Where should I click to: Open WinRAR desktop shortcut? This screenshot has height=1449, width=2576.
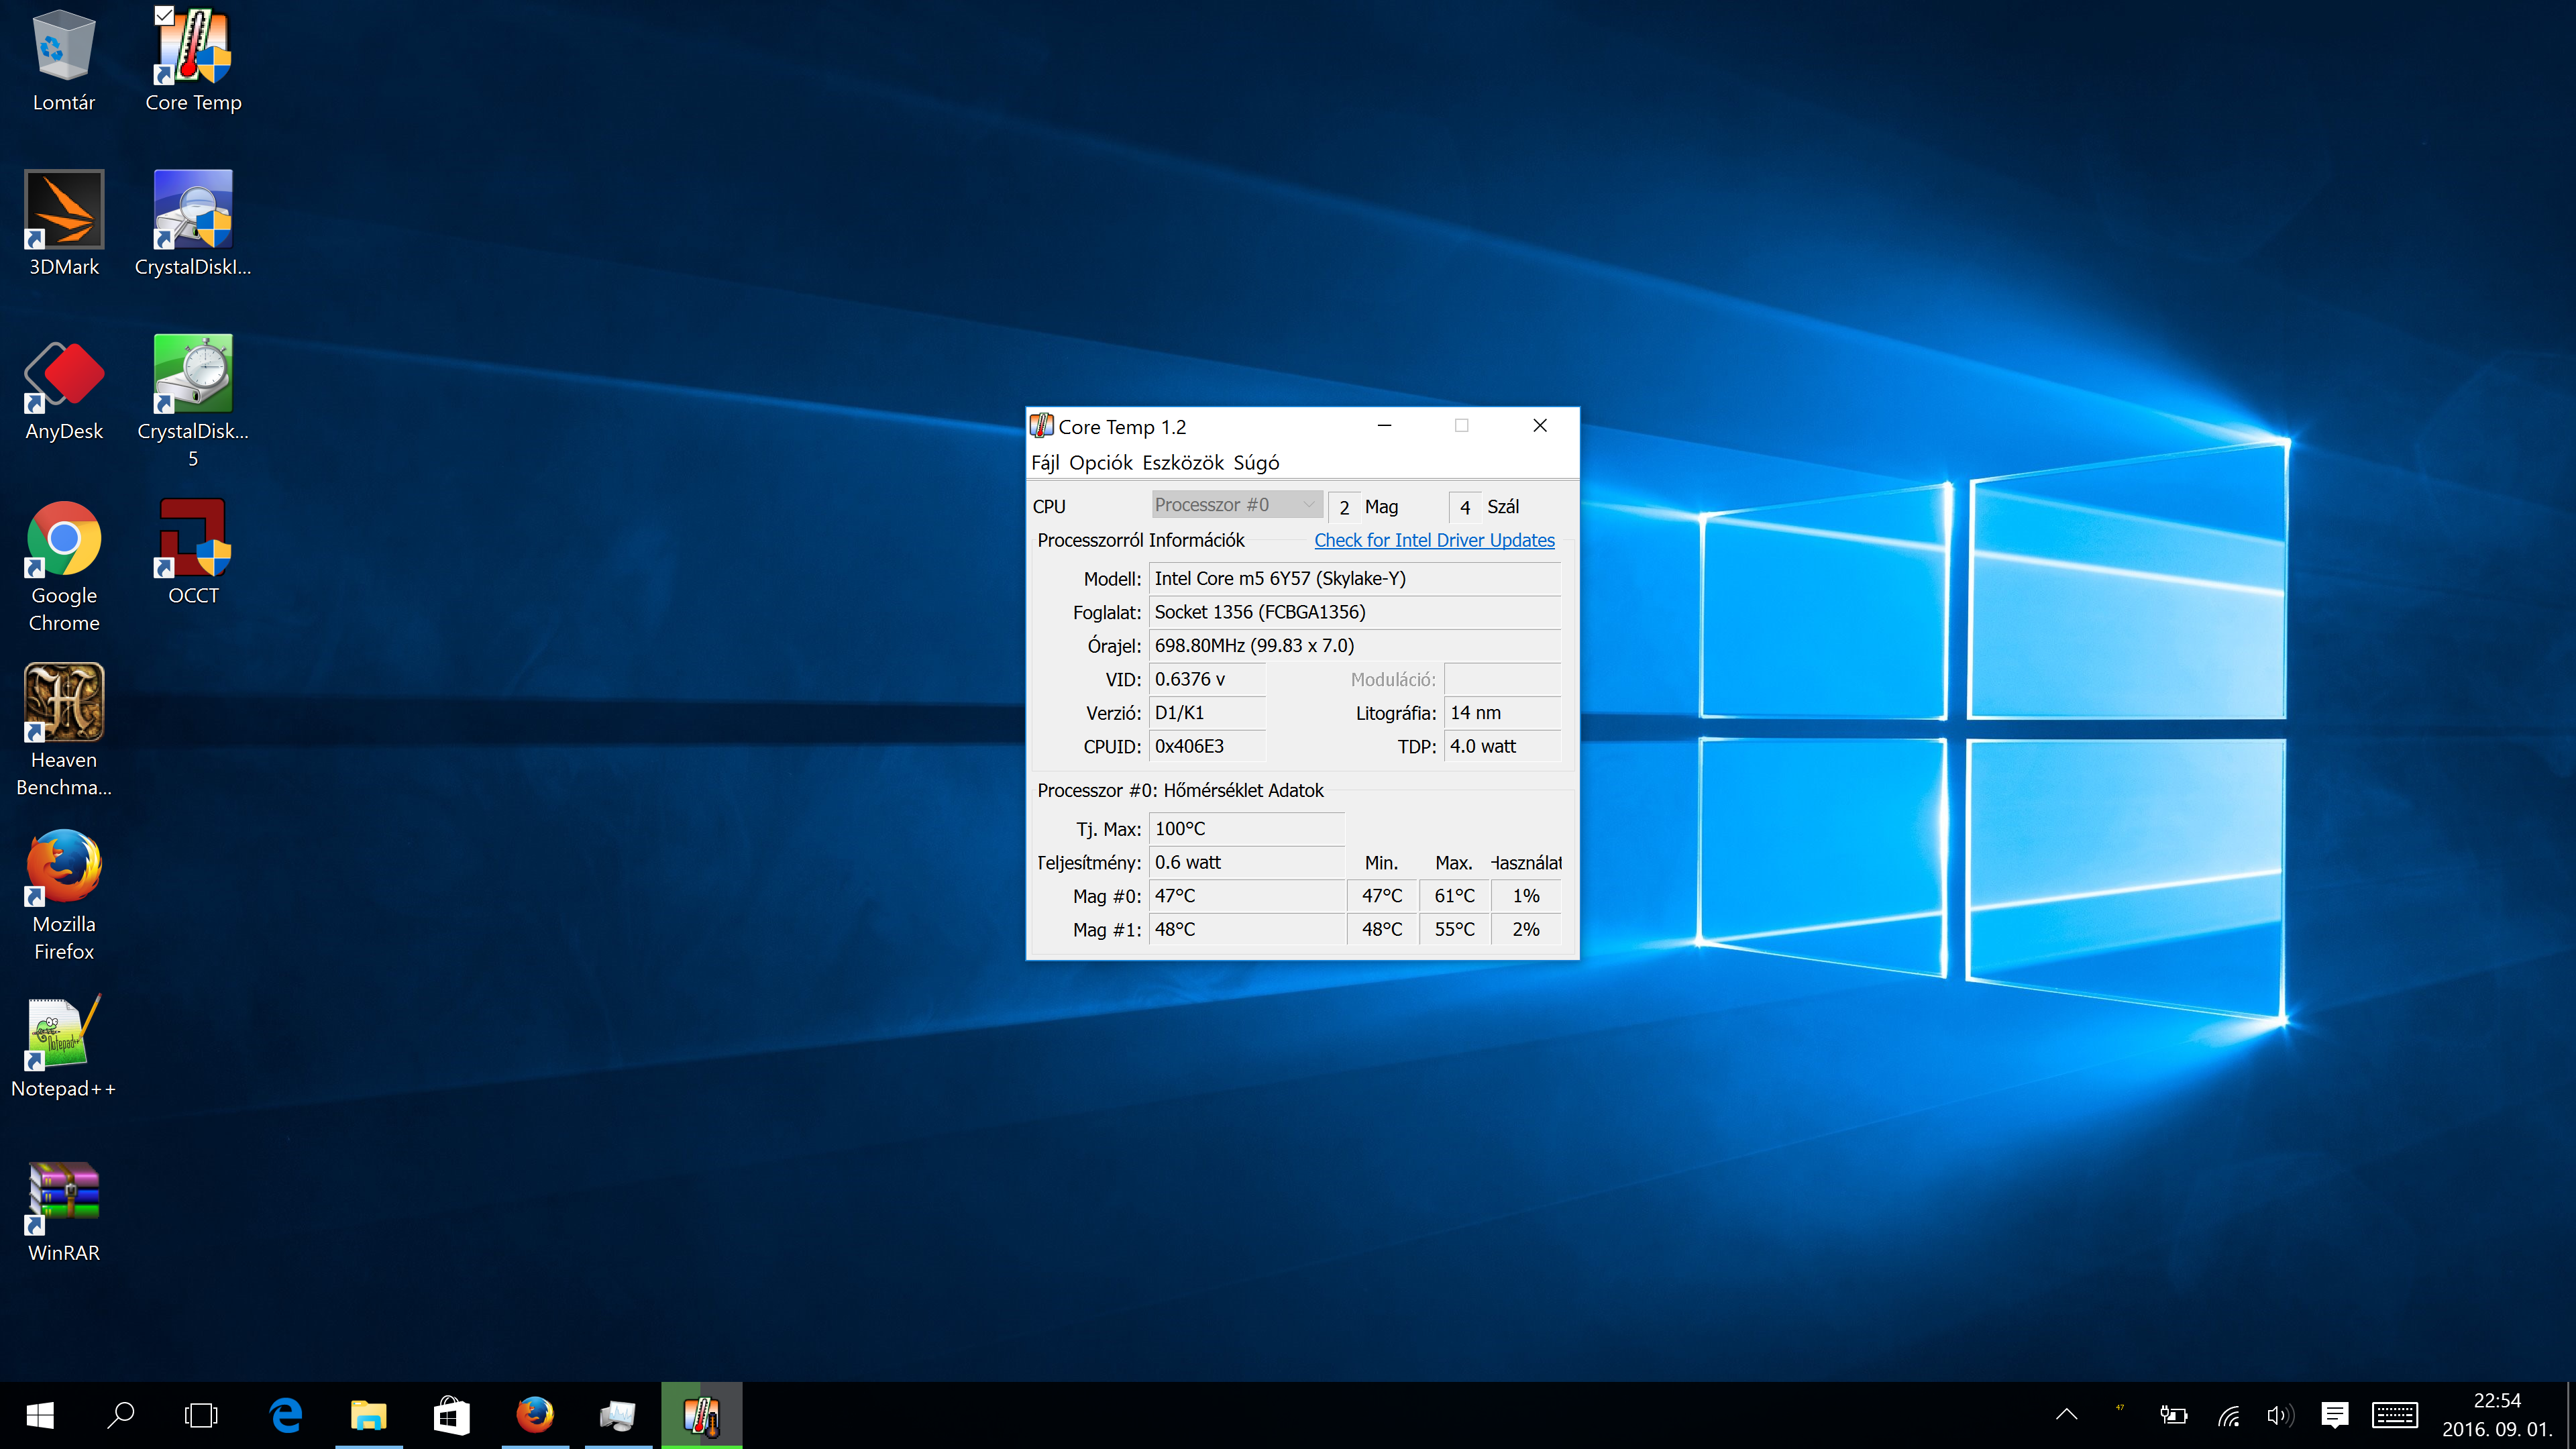point(64,1196)
